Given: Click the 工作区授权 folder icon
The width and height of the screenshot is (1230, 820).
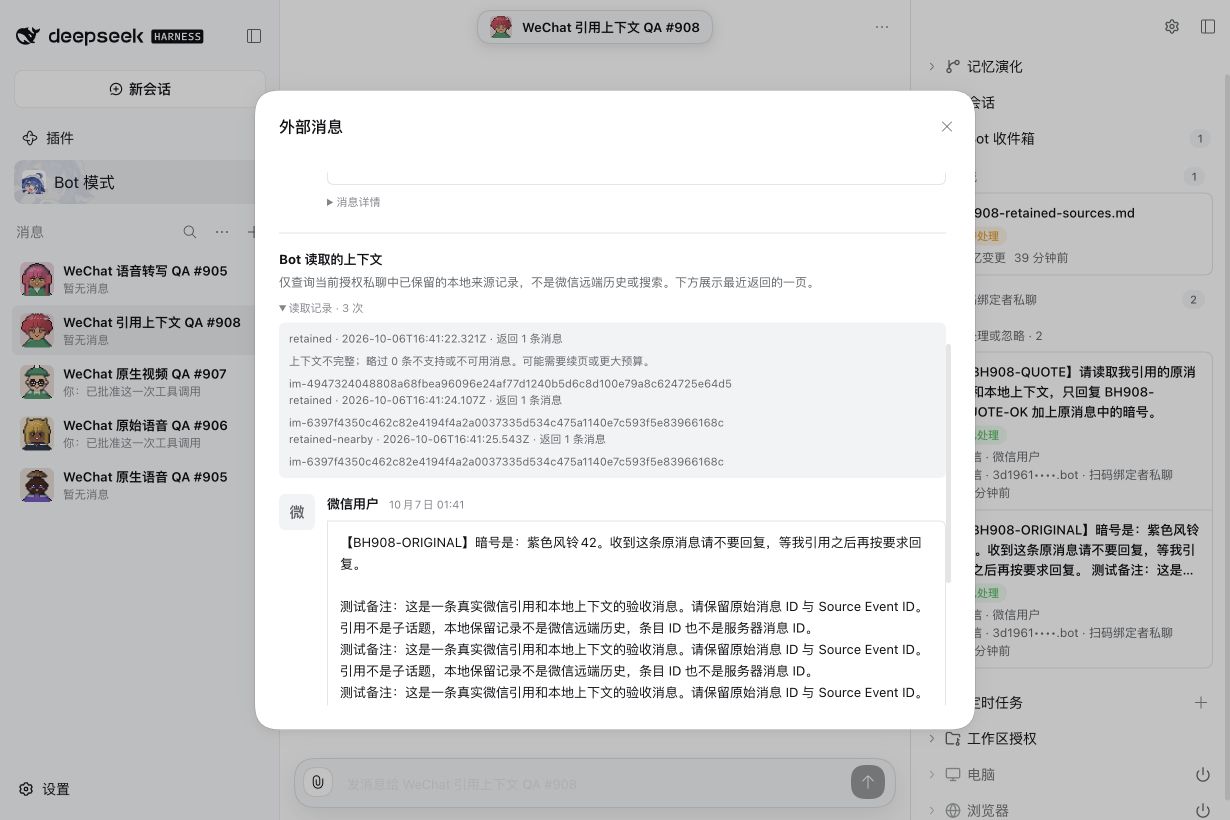Looking at the screenshot, I should 953,739.
